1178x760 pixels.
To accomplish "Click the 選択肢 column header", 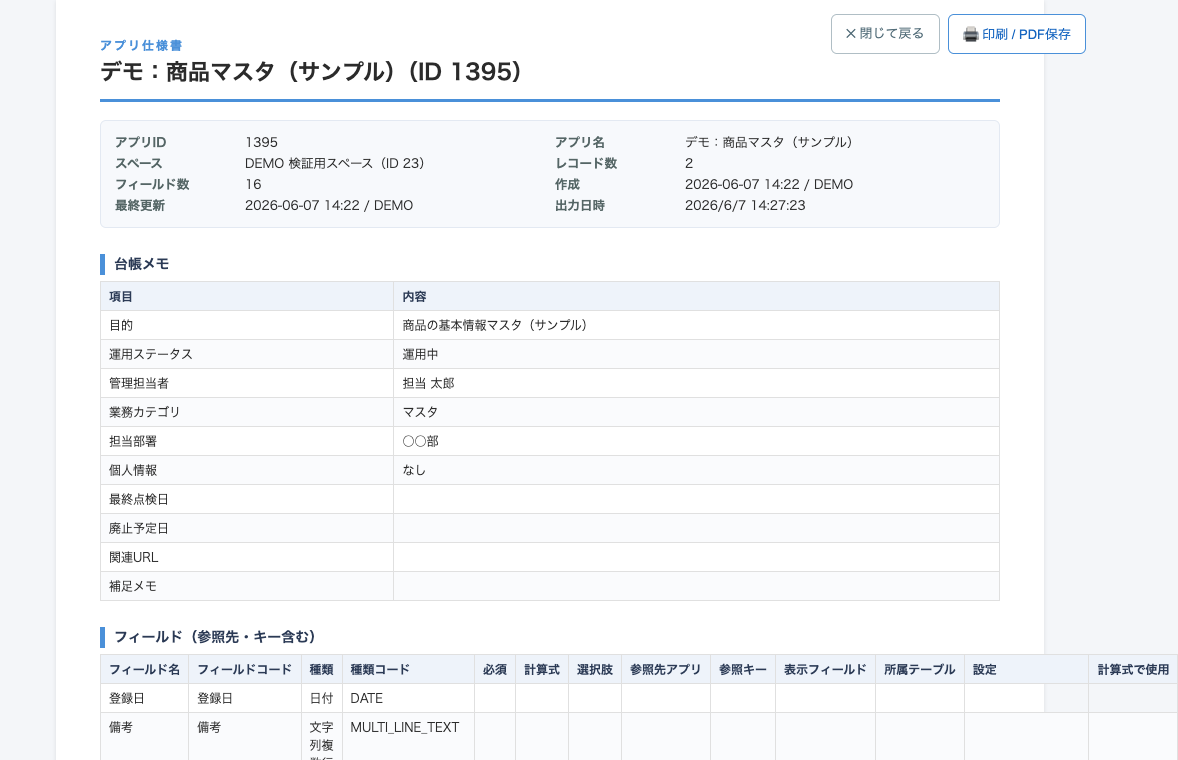I will click(x=594, y=669).
